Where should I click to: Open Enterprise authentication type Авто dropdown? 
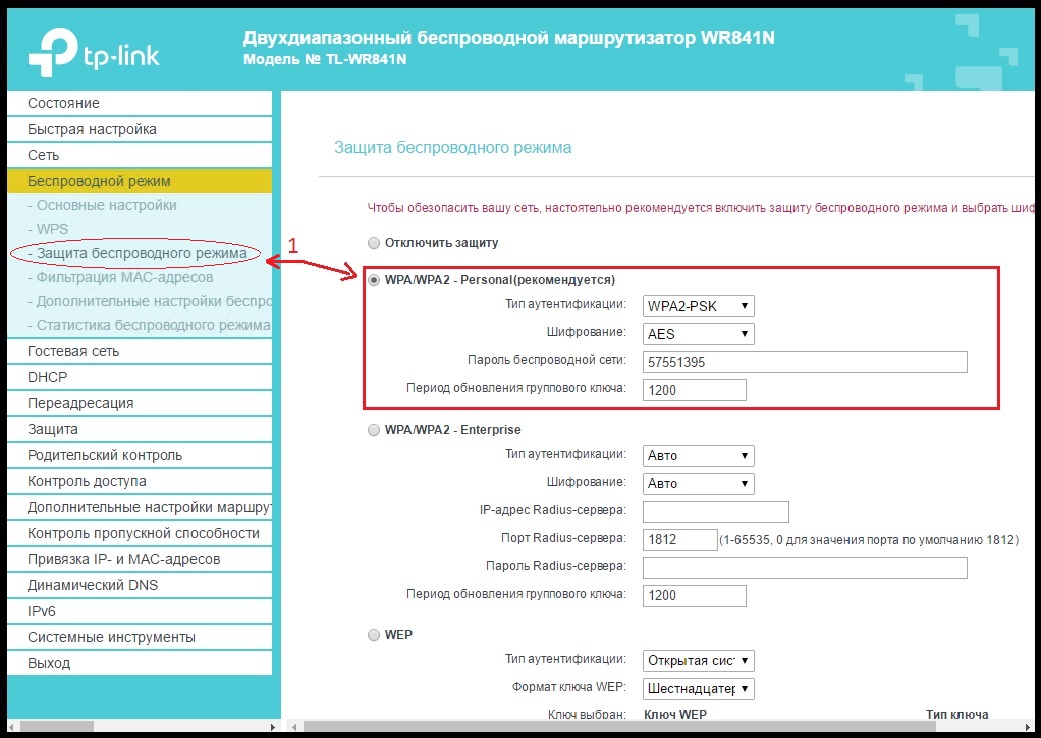tap(698, 455)
